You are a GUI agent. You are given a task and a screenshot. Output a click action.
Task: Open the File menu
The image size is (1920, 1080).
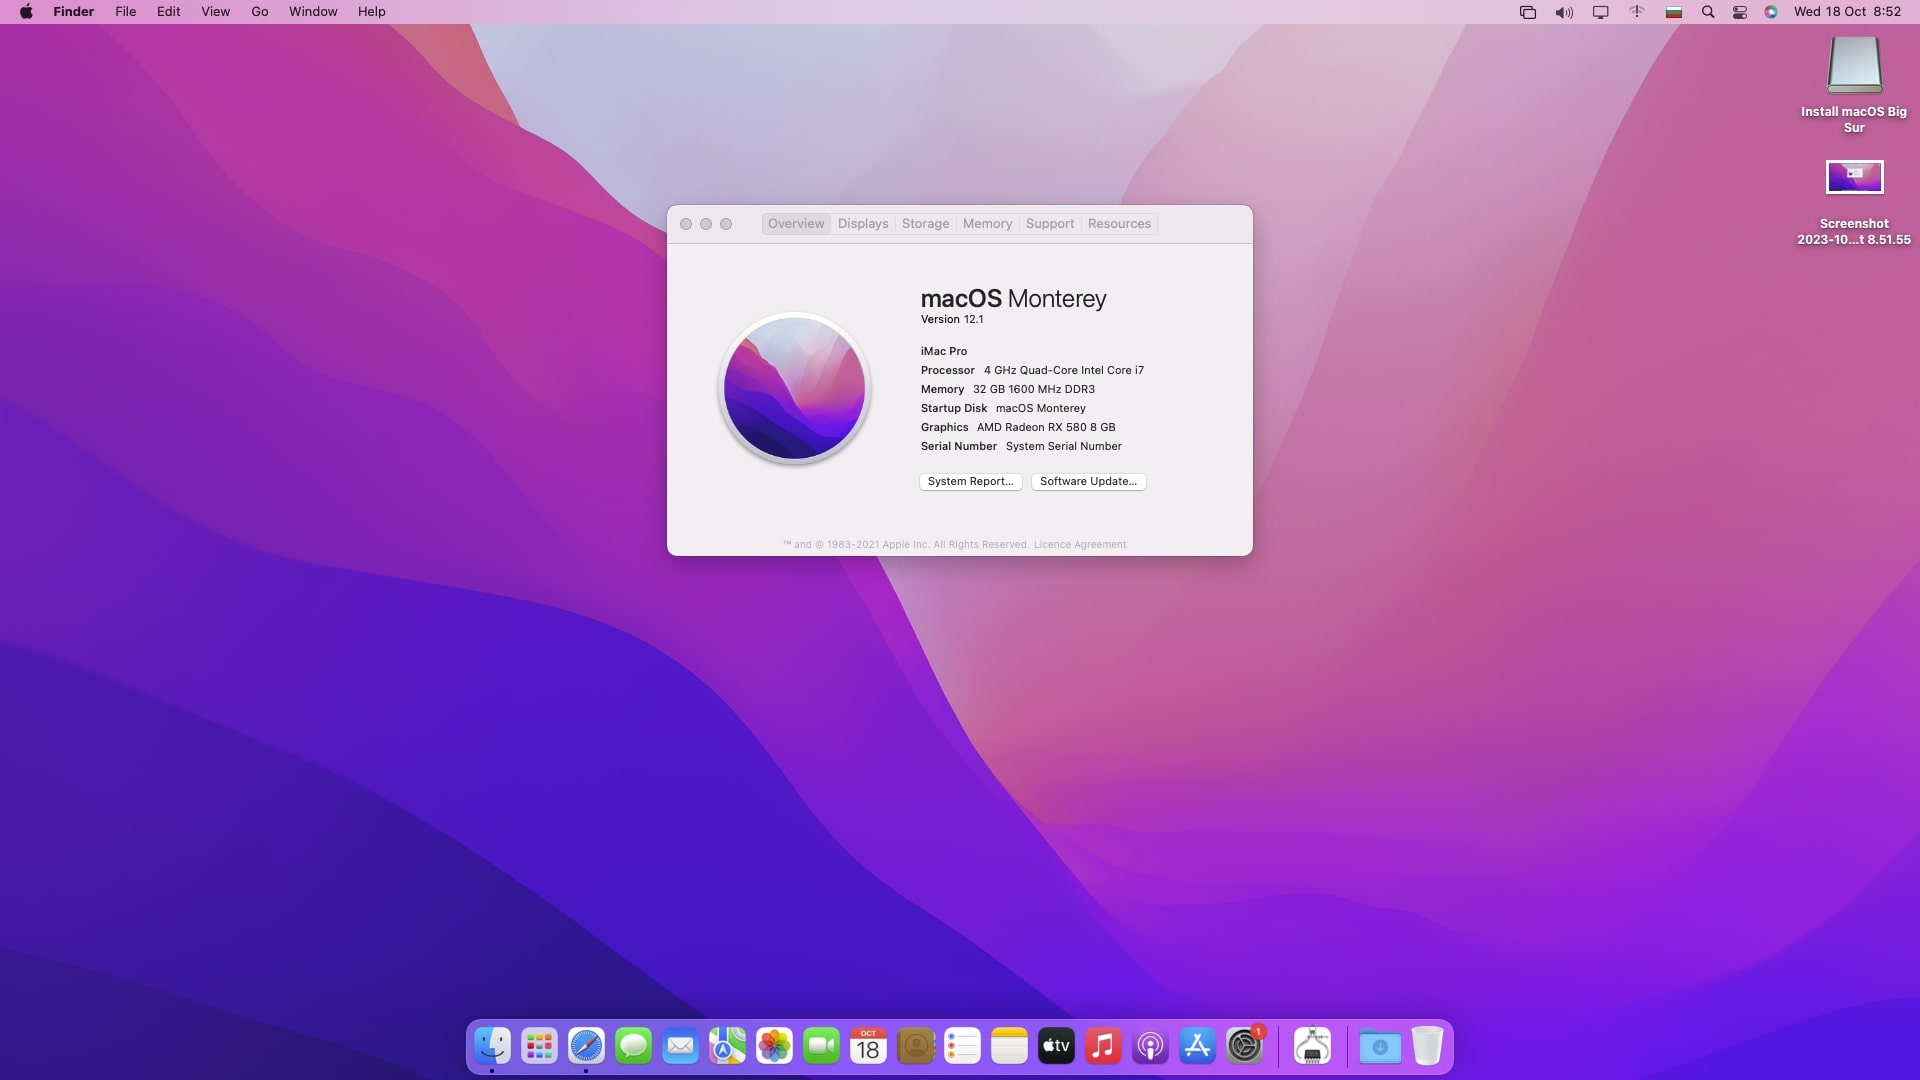126,12
